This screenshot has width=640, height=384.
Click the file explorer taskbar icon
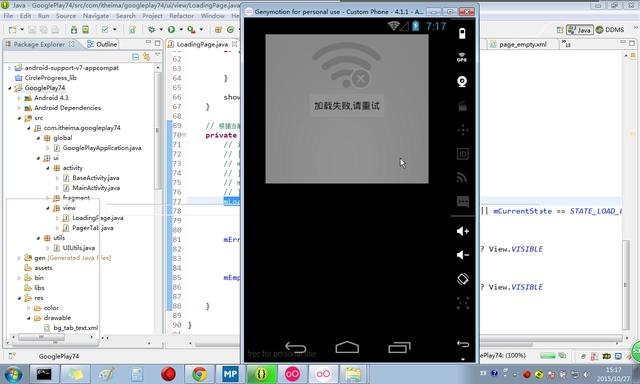point(353,374)
